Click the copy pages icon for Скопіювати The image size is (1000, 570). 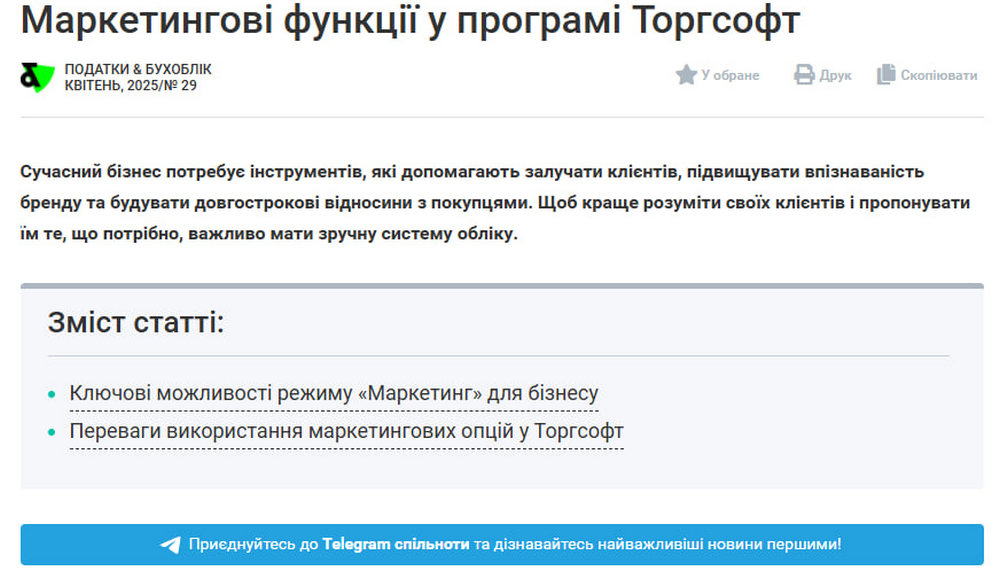[x=886, y=75]
